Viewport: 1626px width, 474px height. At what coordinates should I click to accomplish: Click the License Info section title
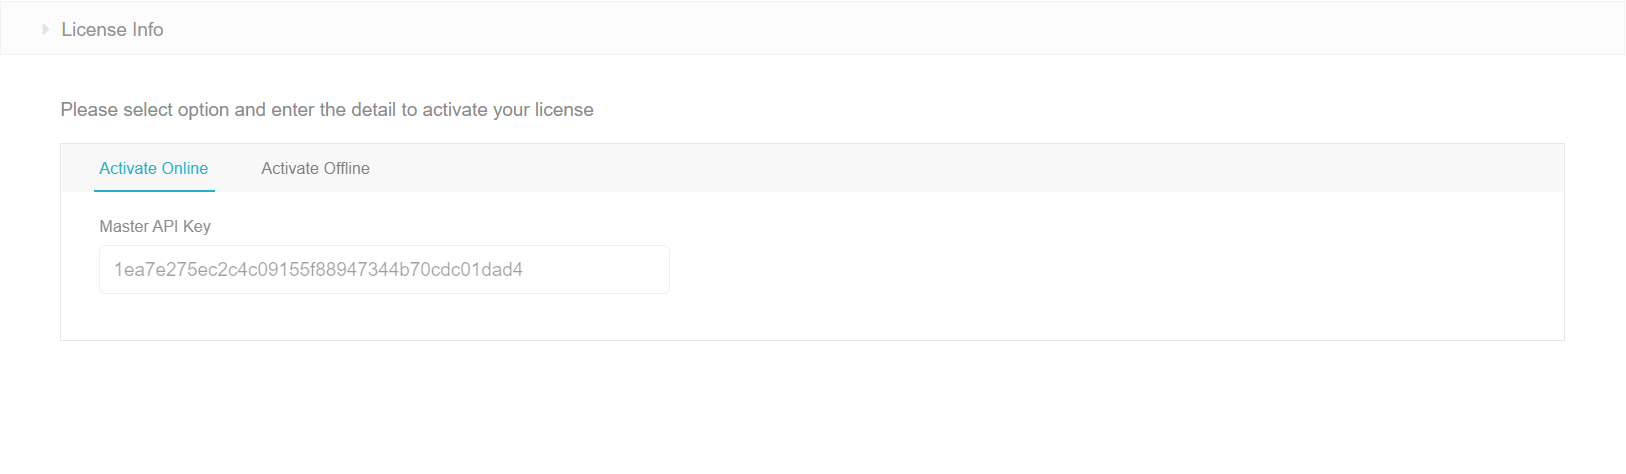[x=112, y=30]
